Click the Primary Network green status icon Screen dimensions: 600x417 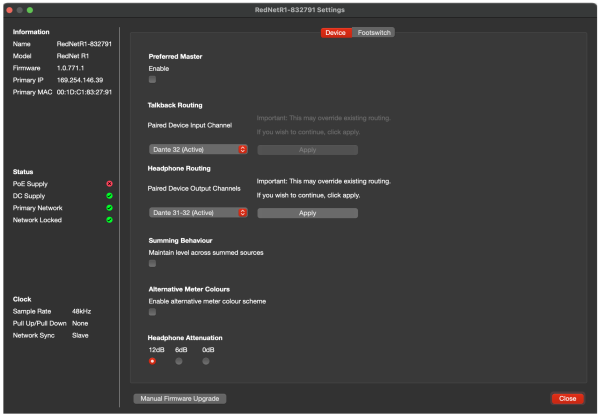coord(109,208)
